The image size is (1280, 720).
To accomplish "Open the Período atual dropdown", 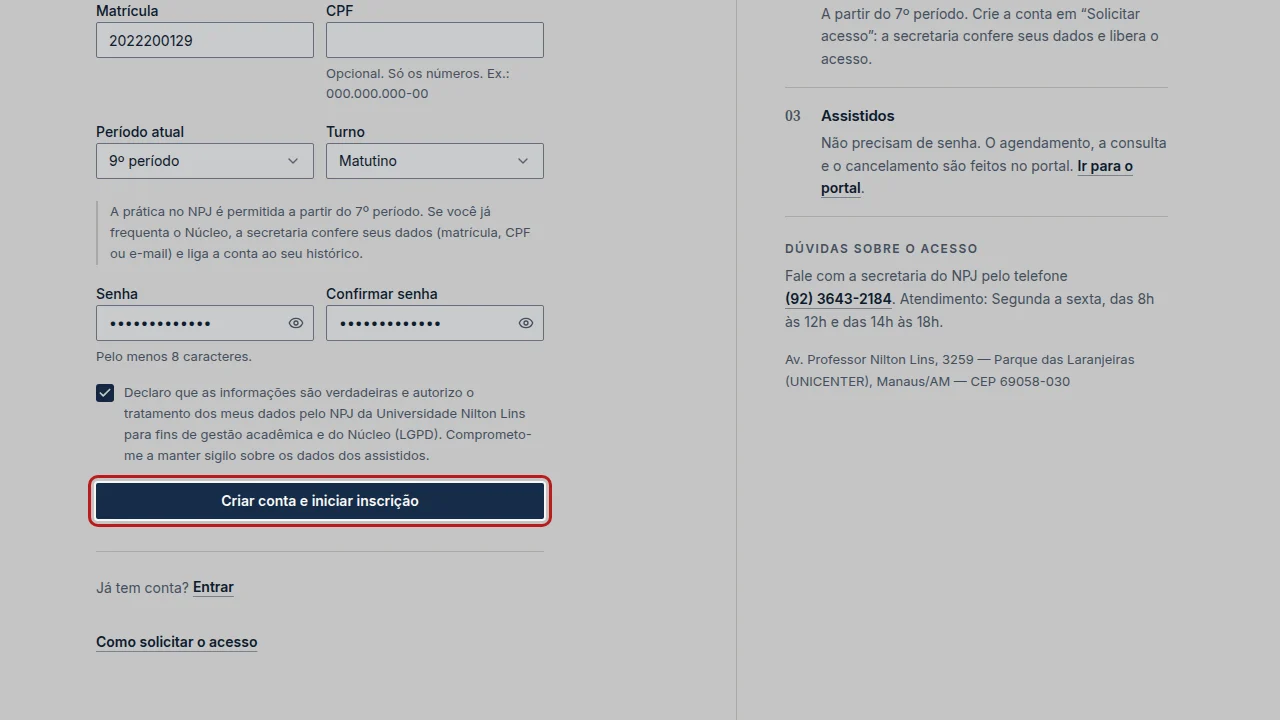I will [x=205, y=161].
